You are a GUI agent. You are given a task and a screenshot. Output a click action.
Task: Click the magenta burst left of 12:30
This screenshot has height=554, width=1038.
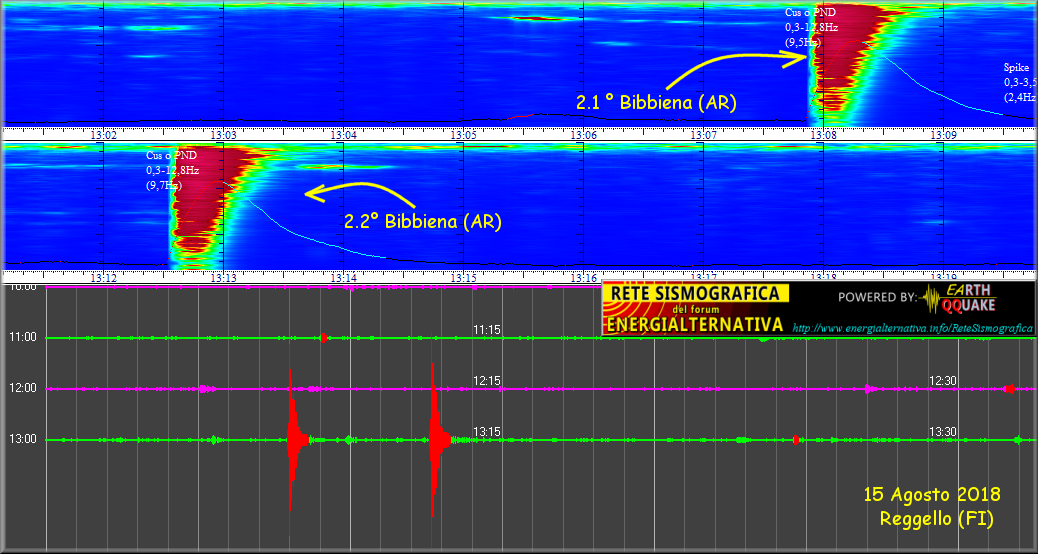[869, 389]
